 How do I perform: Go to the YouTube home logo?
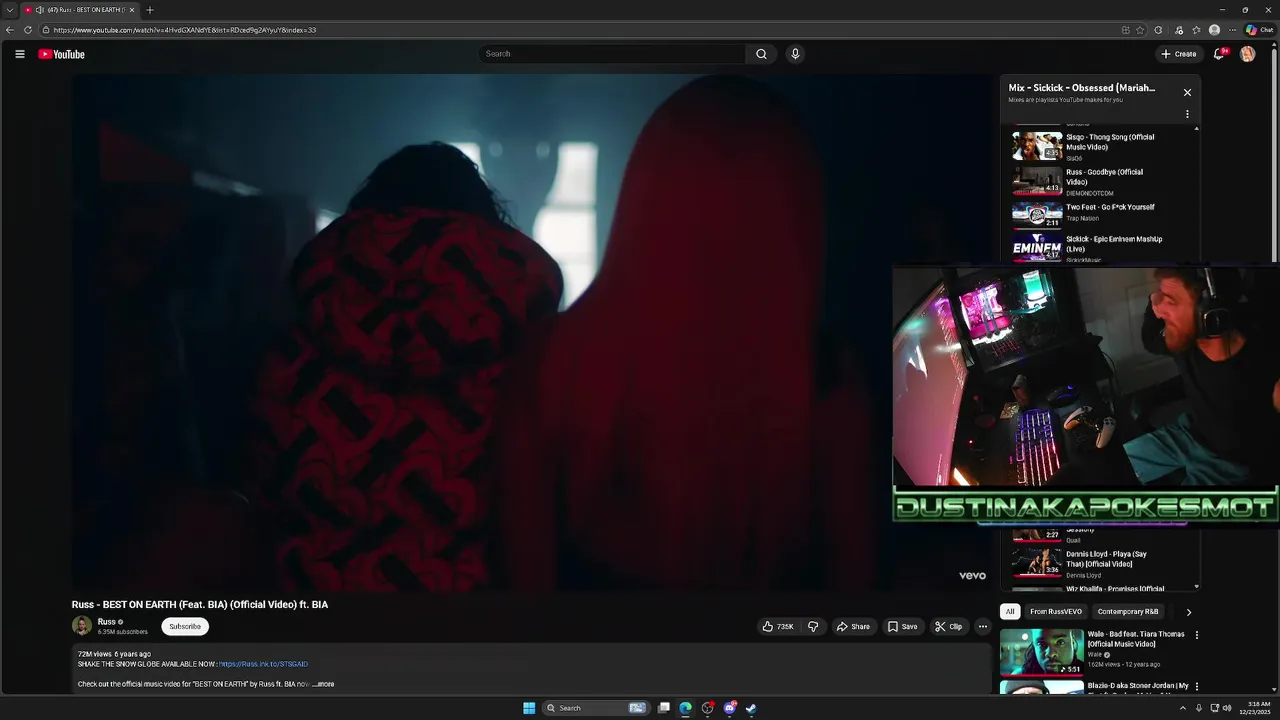tap(61, 54)
